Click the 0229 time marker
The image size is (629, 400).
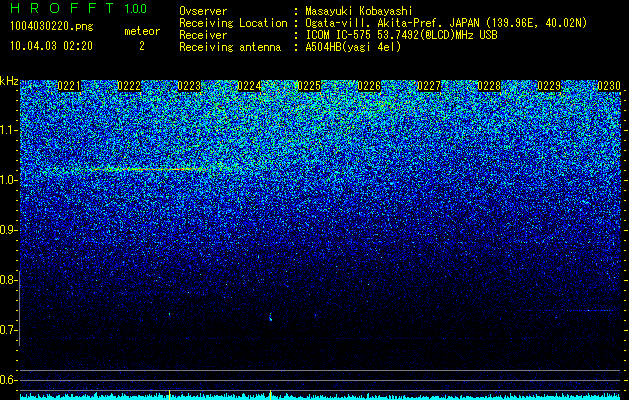[x=549, y=86]
